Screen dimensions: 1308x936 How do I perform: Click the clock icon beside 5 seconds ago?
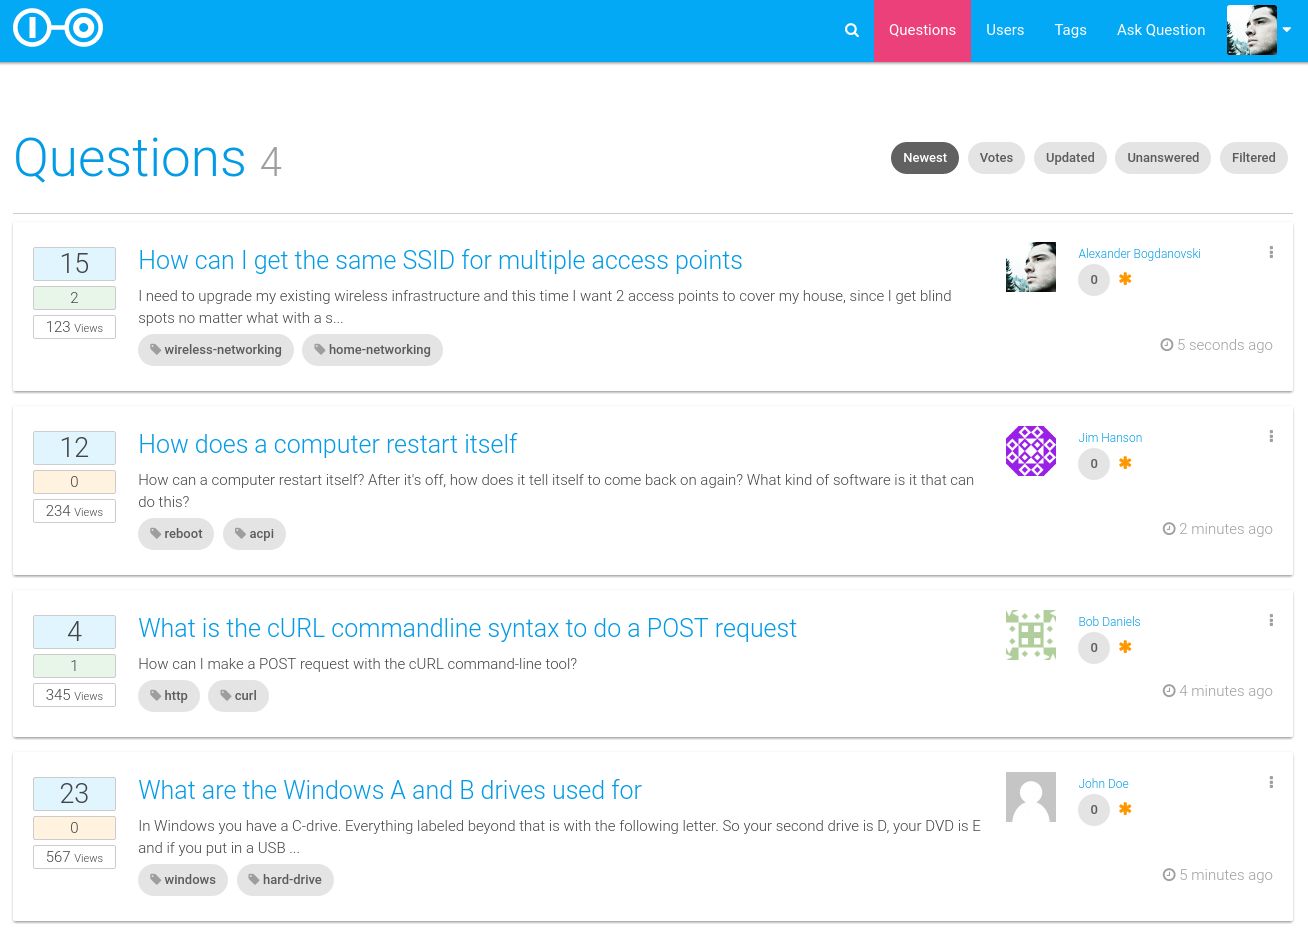click(x=1167, y=344)
